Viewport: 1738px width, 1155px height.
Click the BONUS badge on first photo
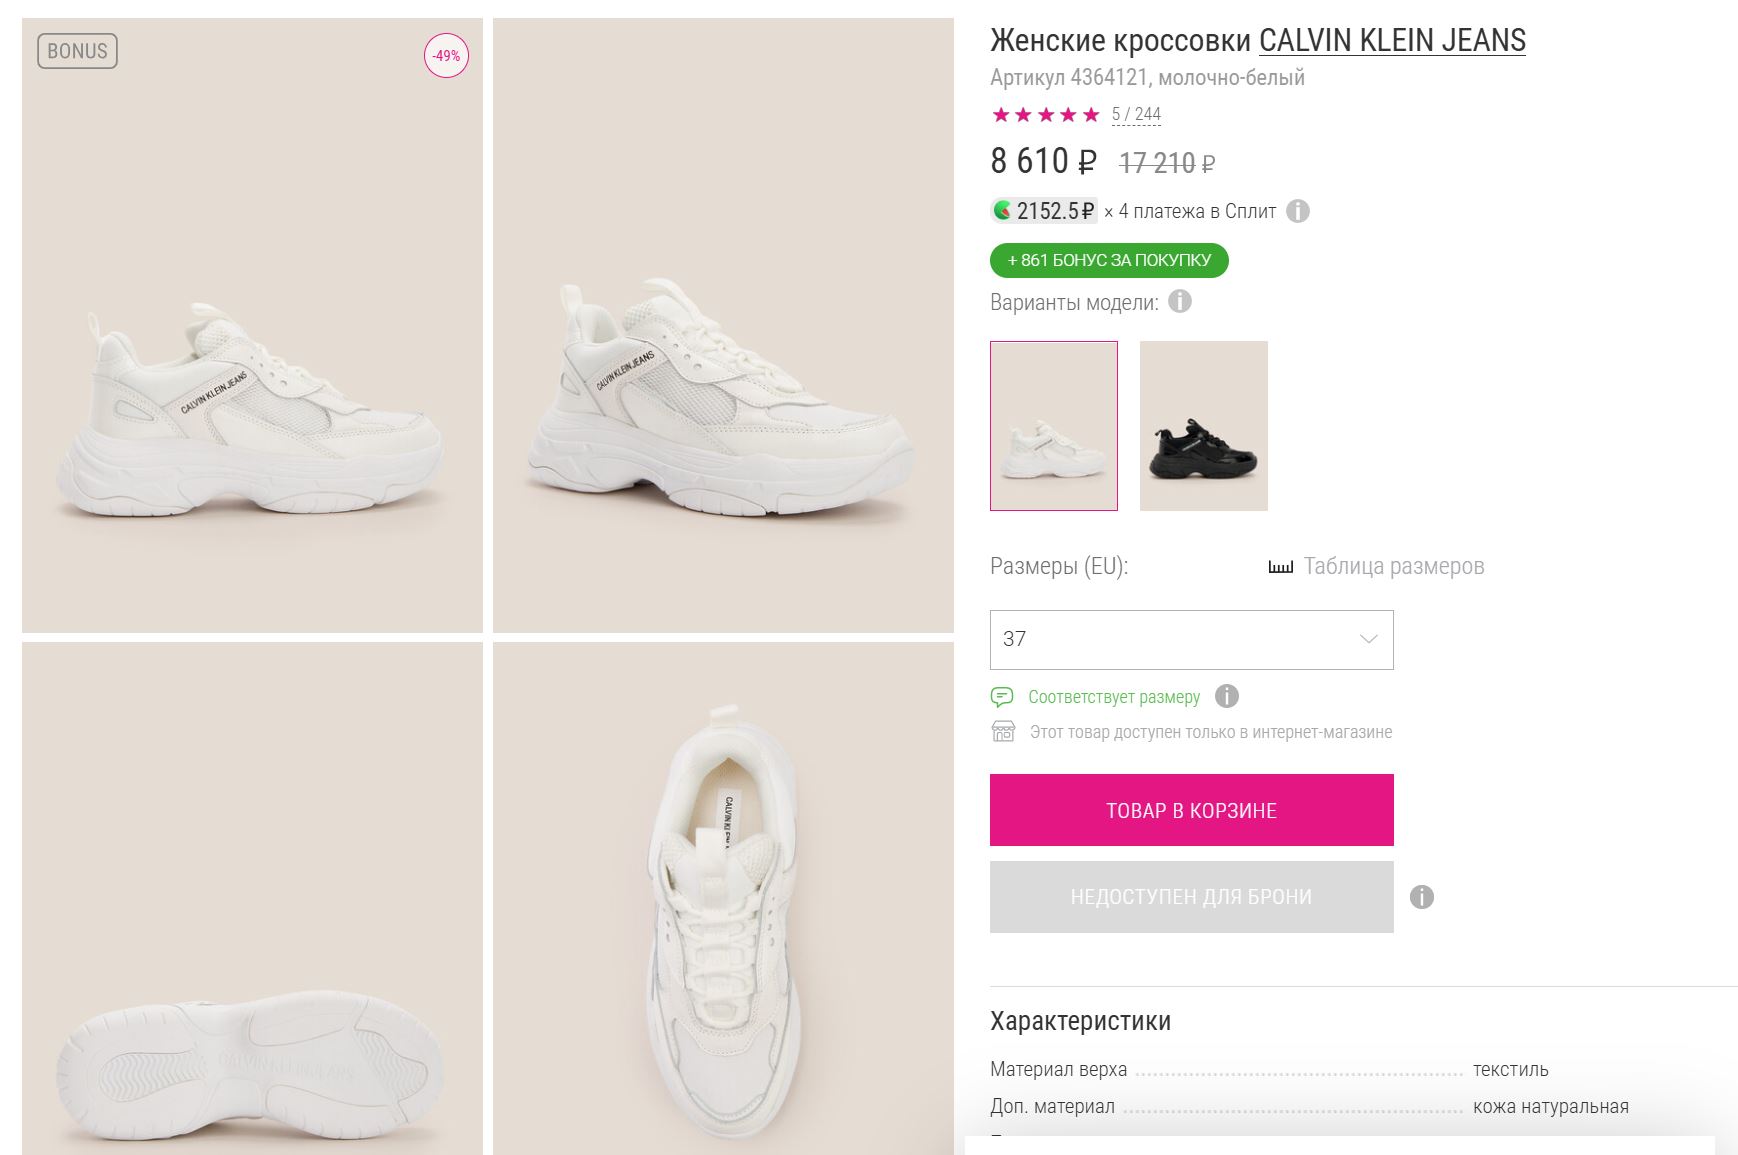77,51
